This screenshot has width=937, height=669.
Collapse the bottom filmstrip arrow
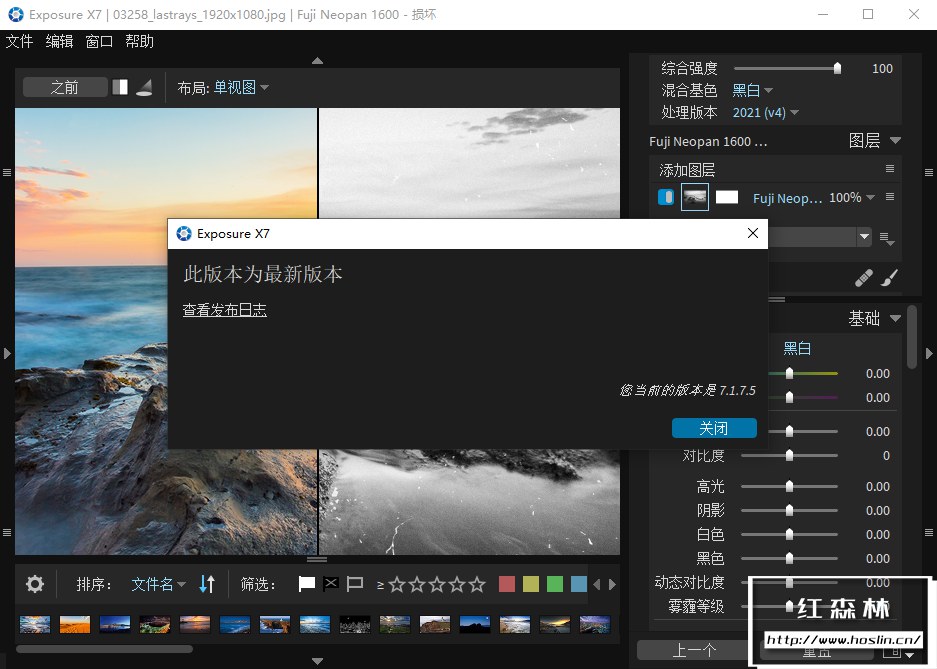pyautogui.click(x=317, y=661)
